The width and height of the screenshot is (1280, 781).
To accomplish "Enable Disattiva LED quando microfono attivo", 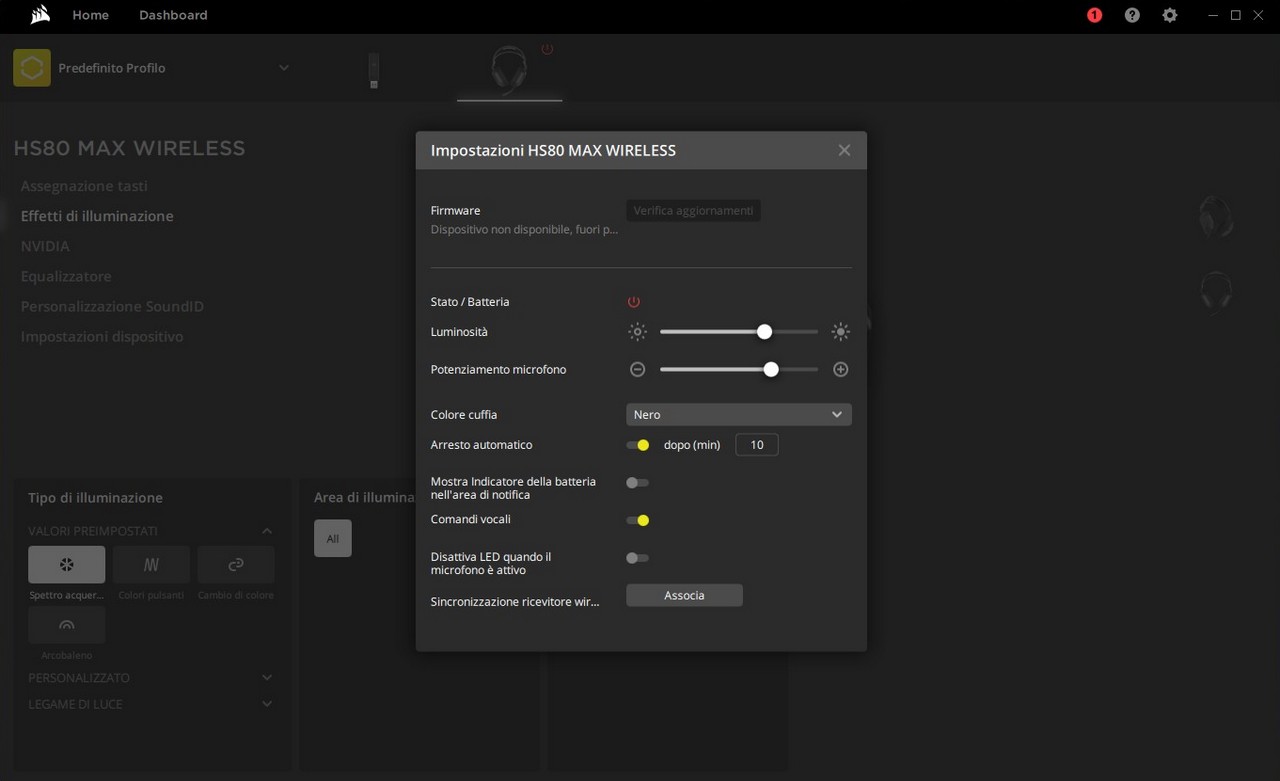I will click(x=637, y=558).
